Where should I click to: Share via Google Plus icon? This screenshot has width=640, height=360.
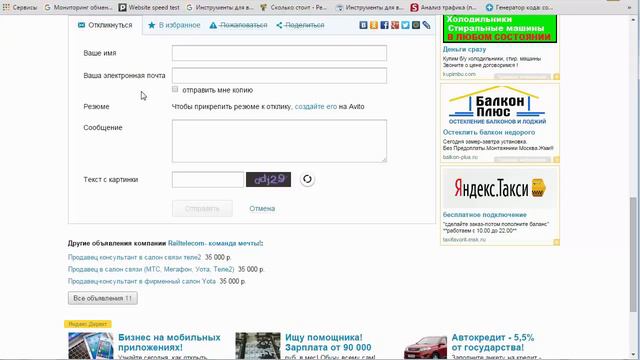(395, 25)
